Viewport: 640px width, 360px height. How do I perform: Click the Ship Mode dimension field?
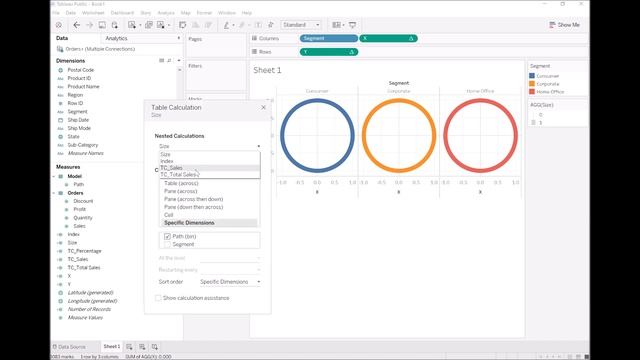(x=79, y=128)
